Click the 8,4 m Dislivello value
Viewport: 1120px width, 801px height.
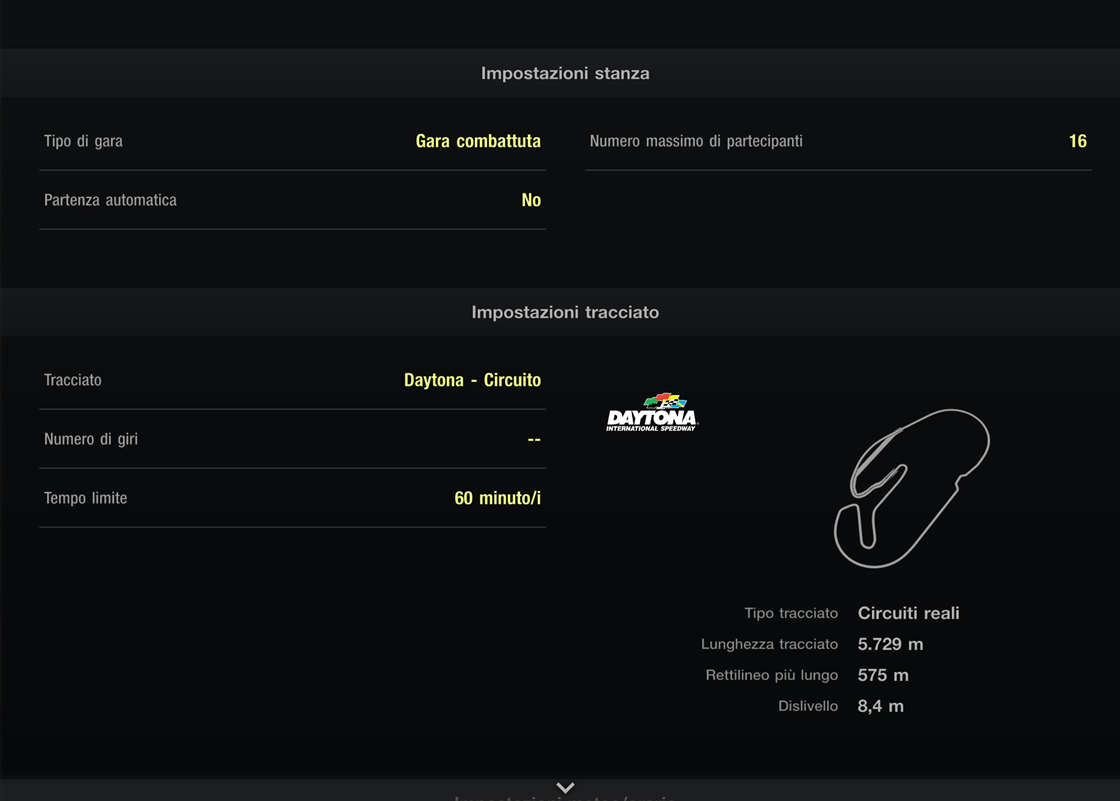pos(880,706)
